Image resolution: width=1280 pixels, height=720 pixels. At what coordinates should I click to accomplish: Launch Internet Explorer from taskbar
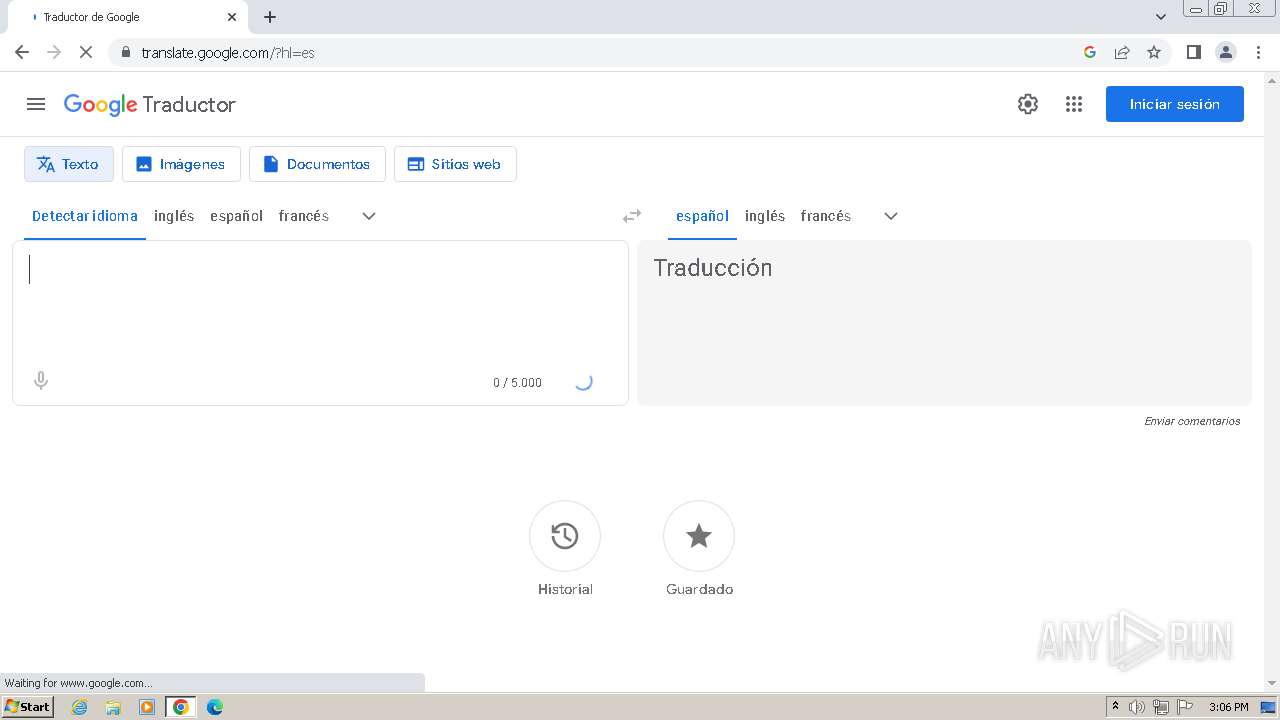coord(80,707)
